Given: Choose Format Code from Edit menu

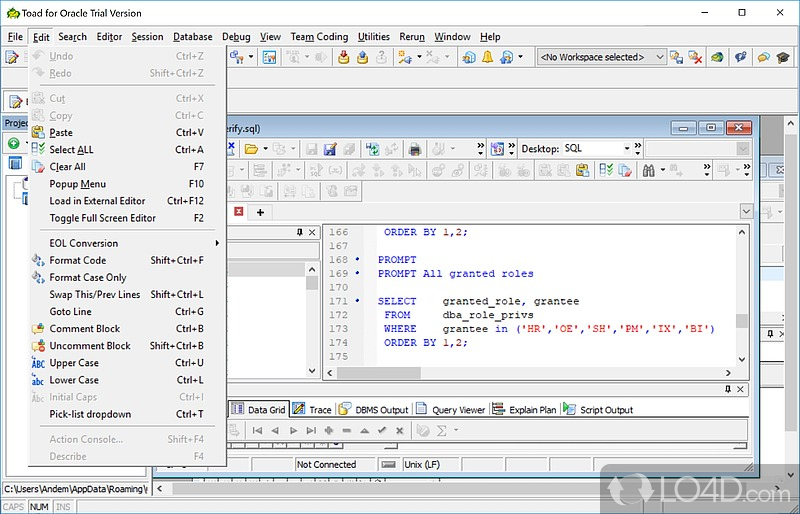Looking at the screenshot, I should 78,260.
